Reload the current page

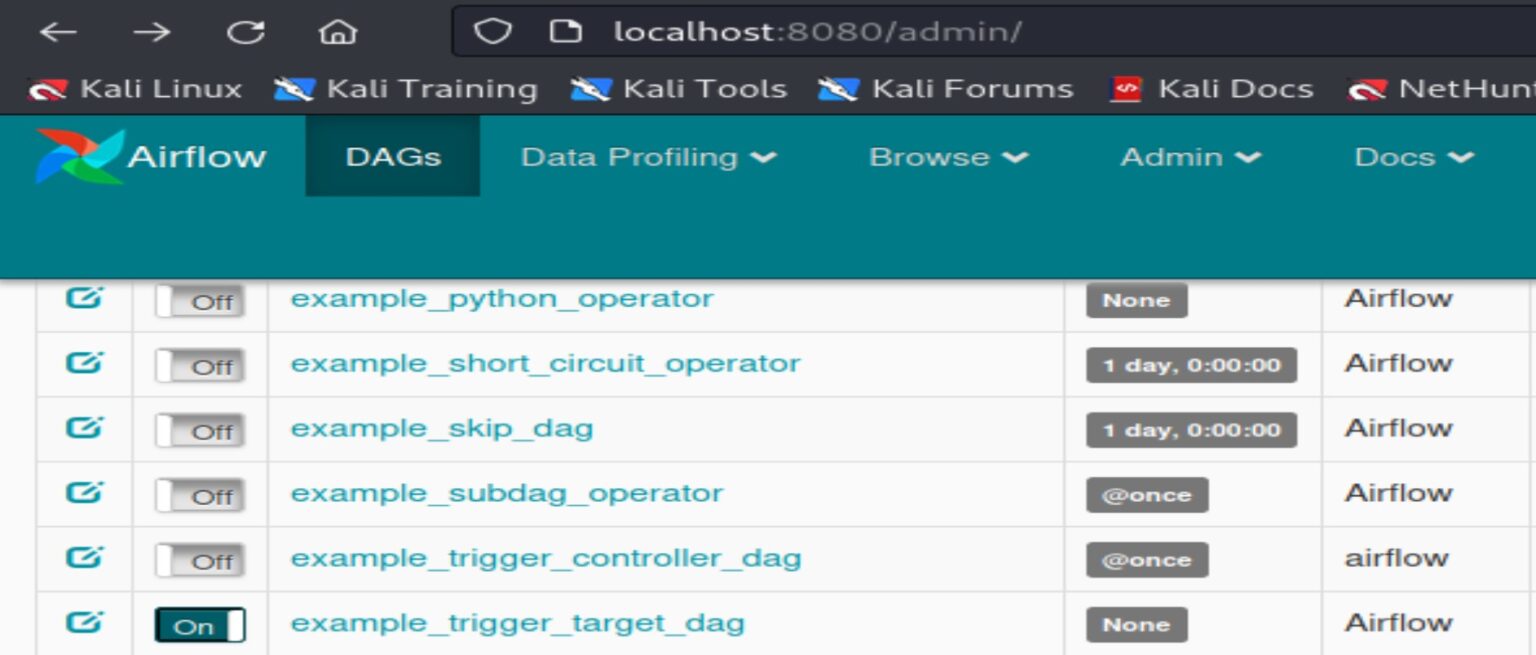tap(243, 30)
